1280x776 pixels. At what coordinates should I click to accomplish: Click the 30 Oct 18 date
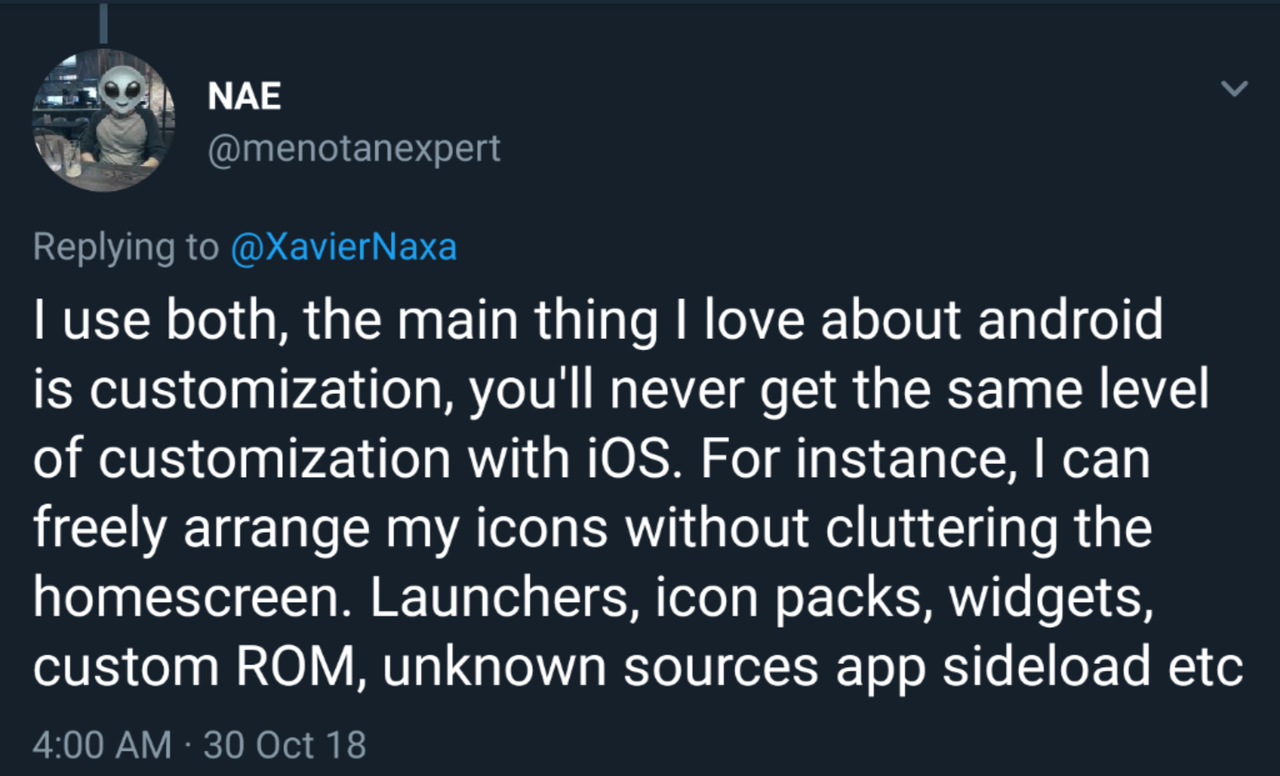point(285,745)
